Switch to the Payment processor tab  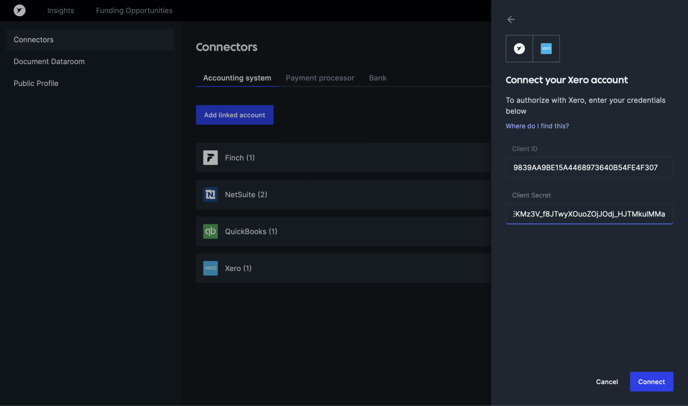click(320, 78)
